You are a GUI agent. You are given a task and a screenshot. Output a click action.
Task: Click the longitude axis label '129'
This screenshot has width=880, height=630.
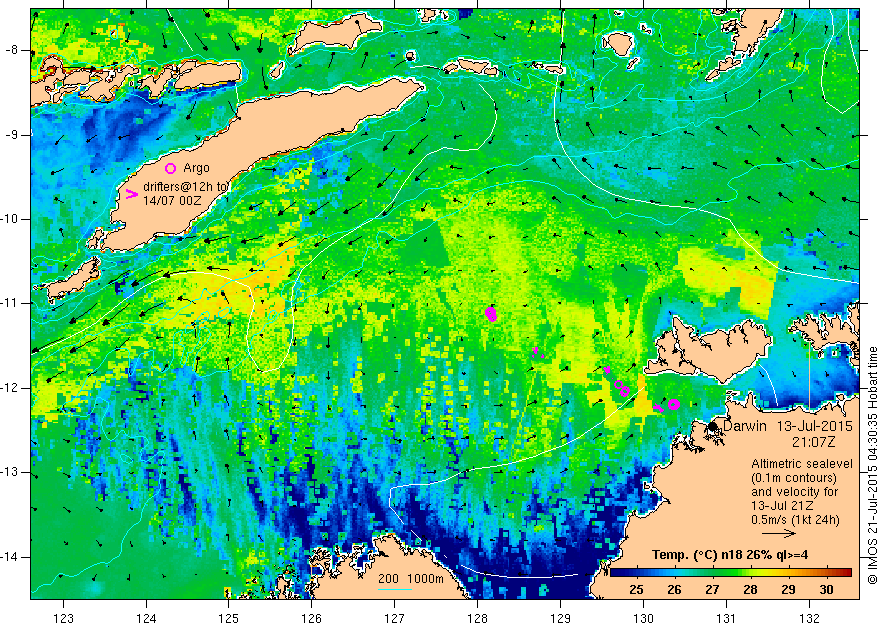tap(561, 618)
